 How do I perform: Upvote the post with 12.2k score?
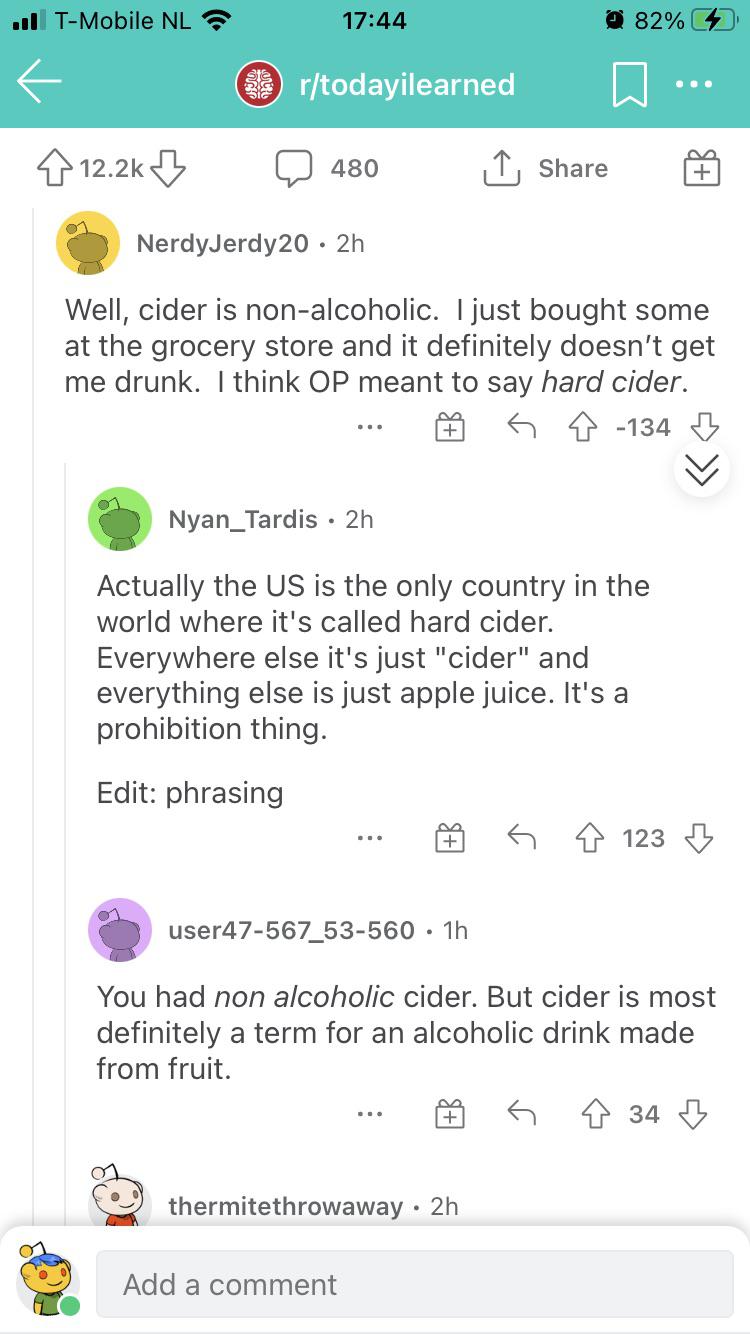click(57, 169)
